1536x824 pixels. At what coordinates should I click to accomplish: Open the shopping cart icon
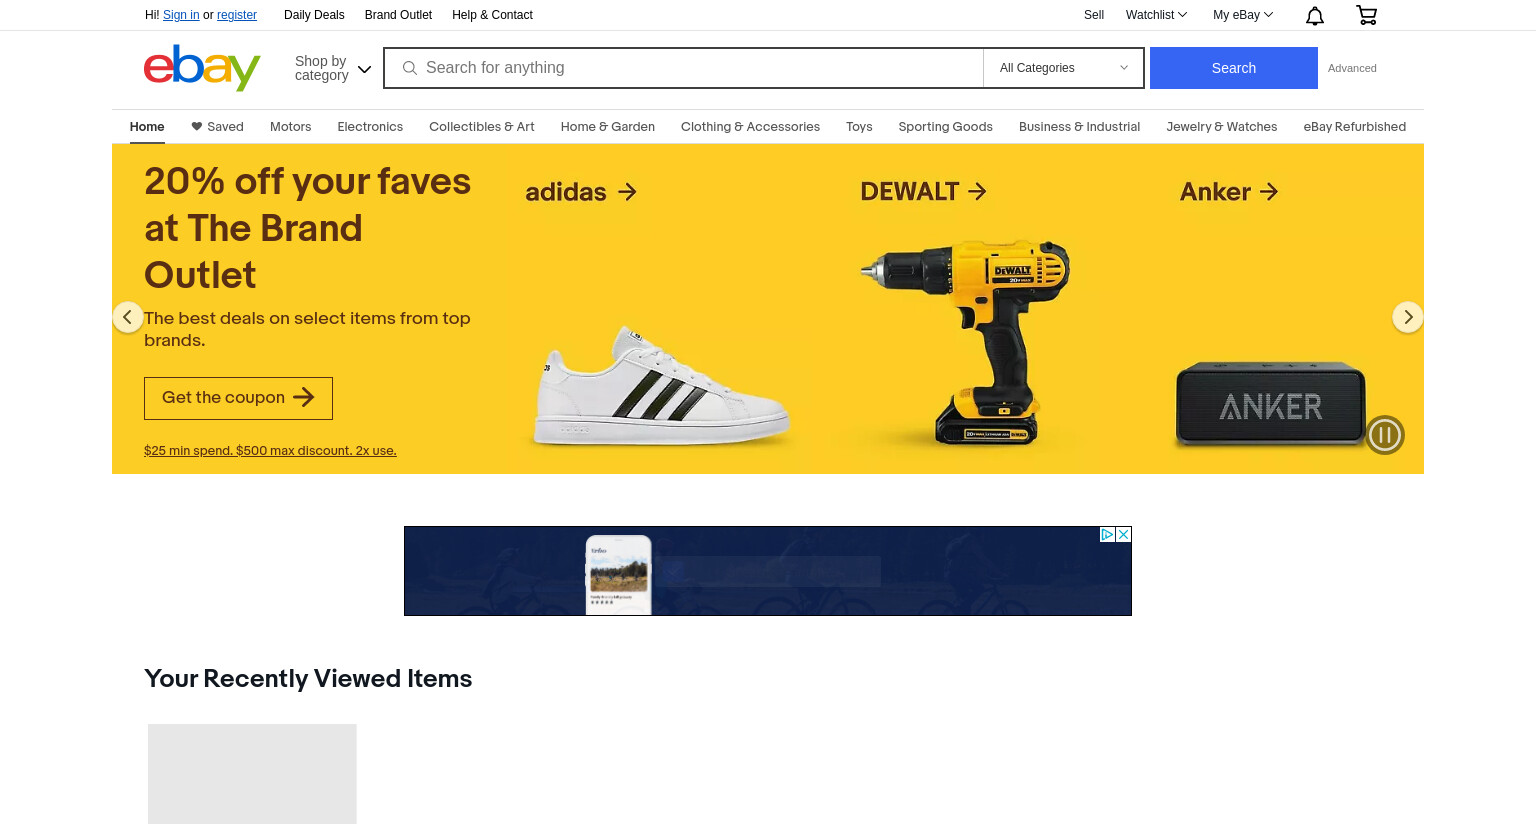tap(1366, 15)
